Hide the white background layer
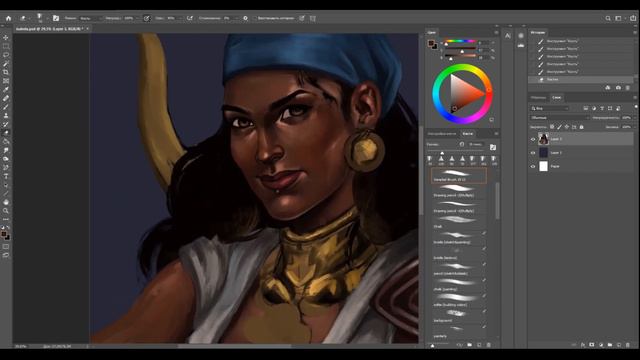This screenshot has height=360, width=640. pyautogui.click(x=533, y=167)
